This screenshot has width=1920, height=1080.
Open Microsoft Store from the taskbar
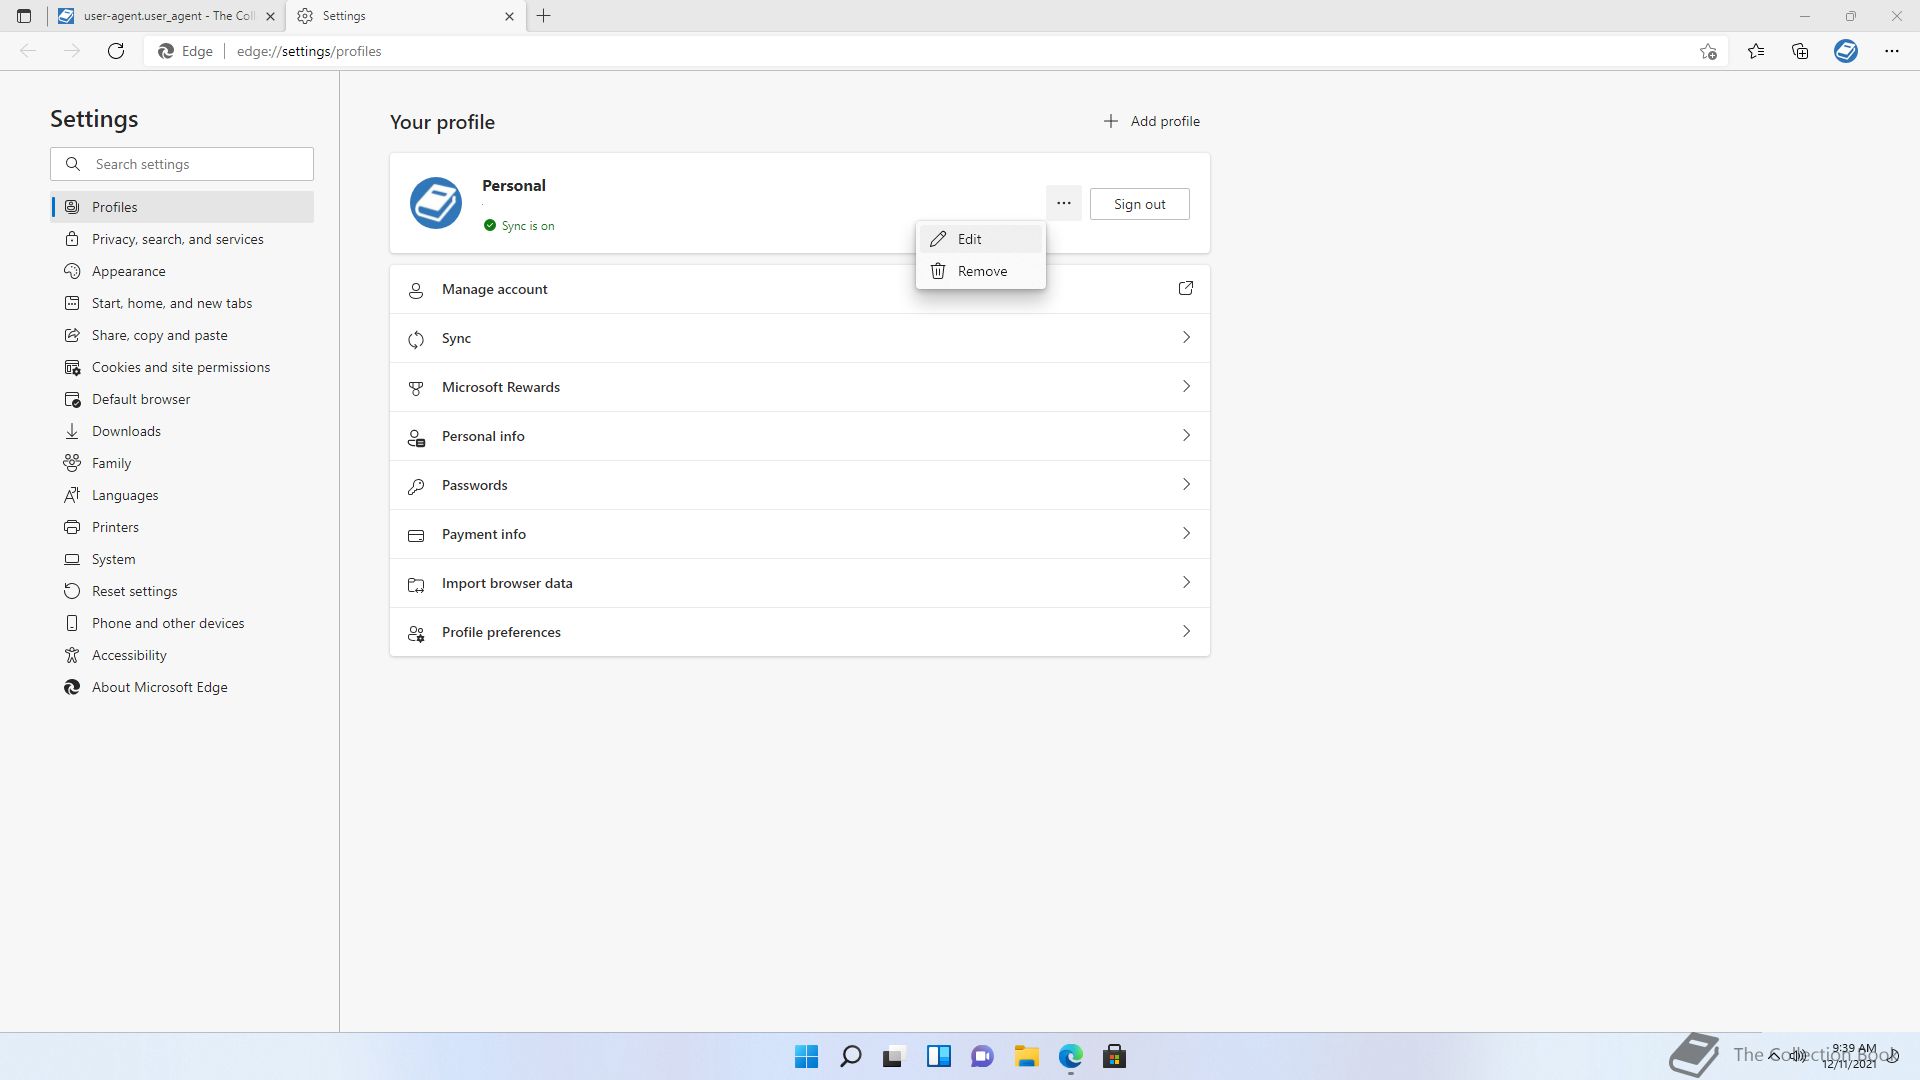1114,1056
